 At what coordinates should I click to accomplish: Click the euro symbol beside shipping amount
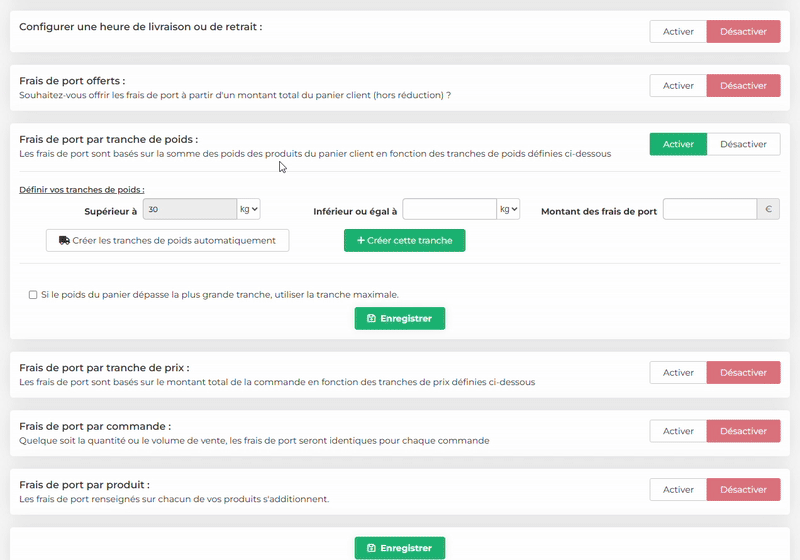click(x=768, y=210)
